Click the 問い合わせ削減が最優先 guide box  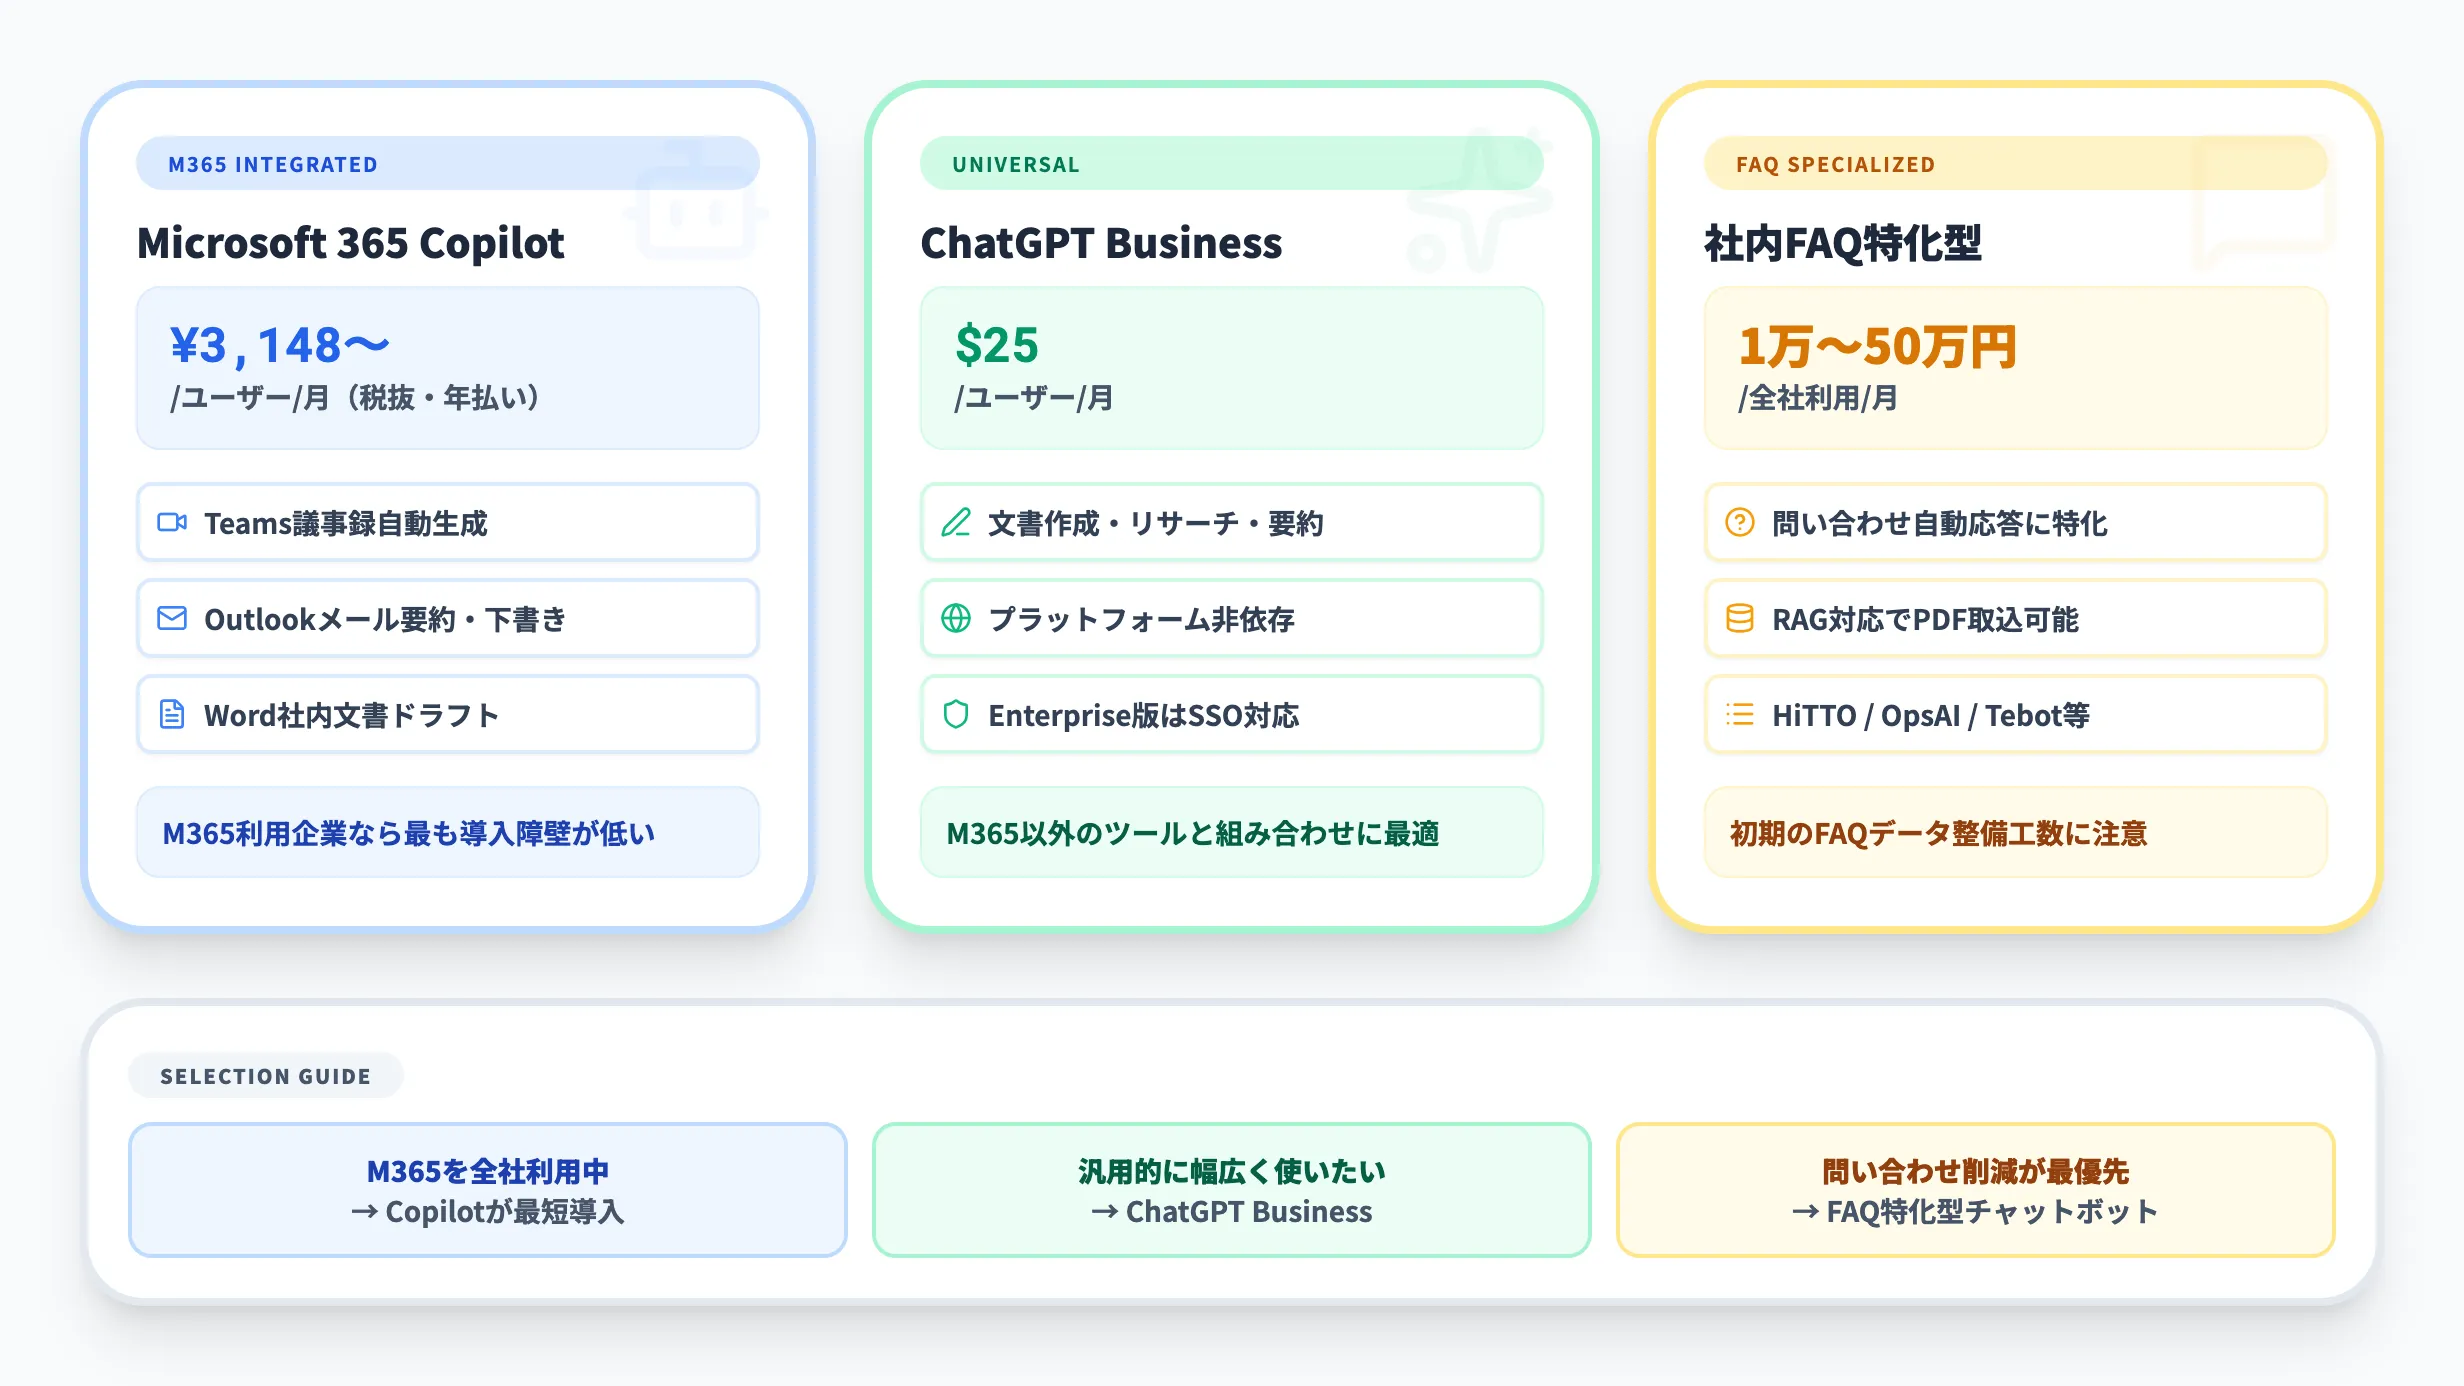point(1975,1190)
